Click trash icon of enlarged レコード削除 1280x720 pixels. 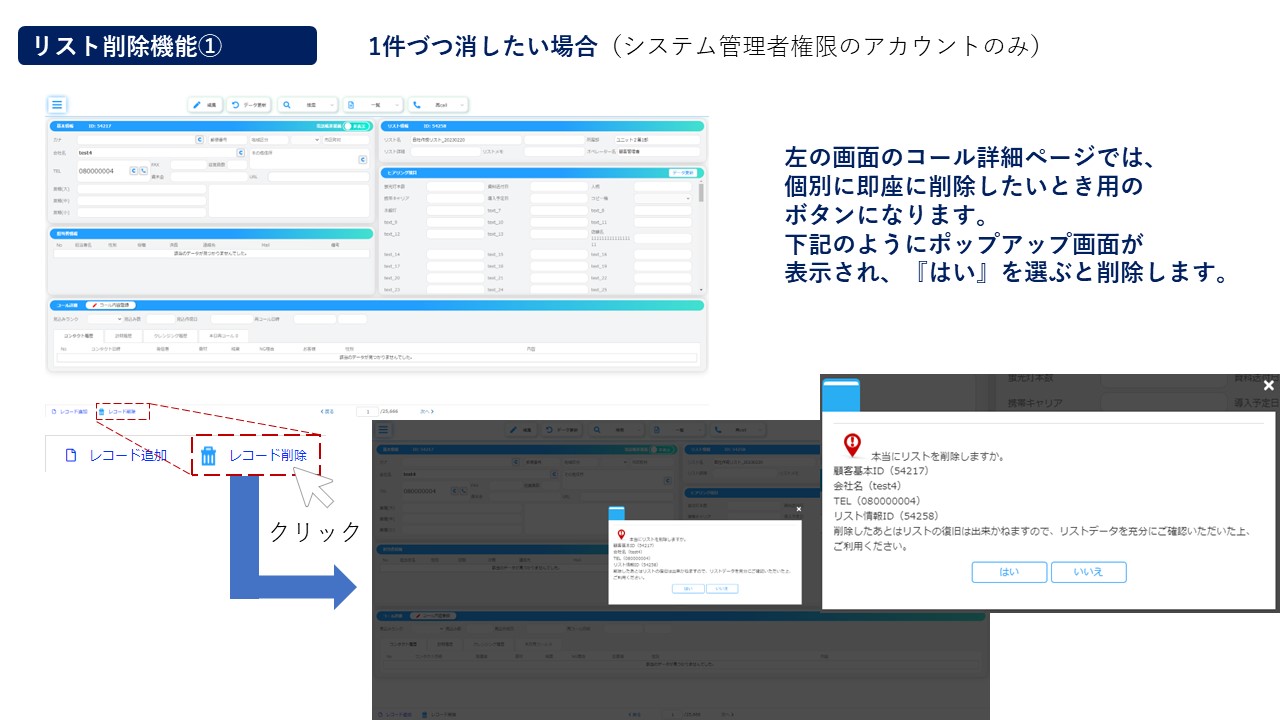tap(209, 456)
